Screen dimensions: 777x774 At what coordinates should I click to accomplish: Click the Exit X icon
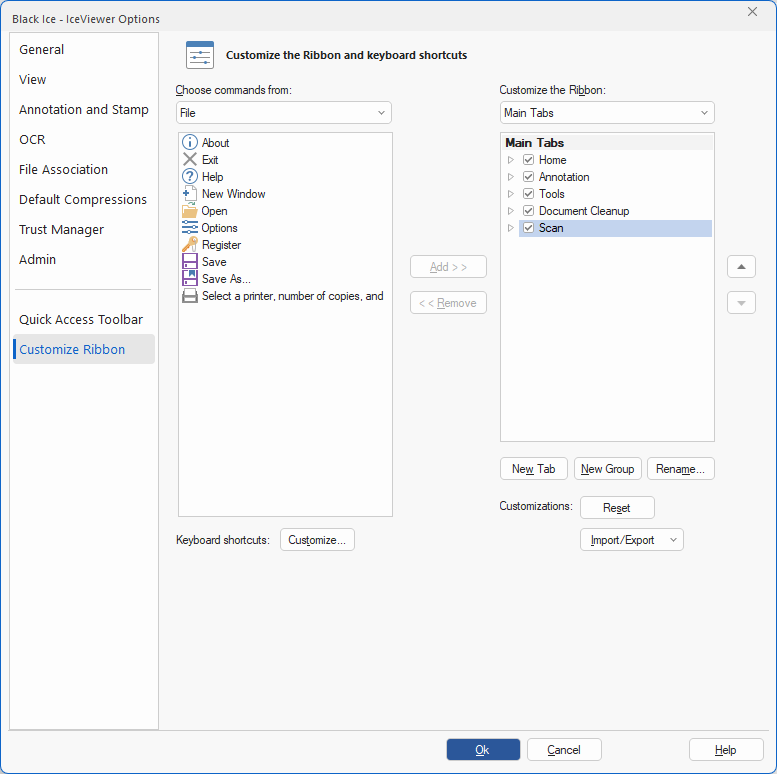(190, 160)
